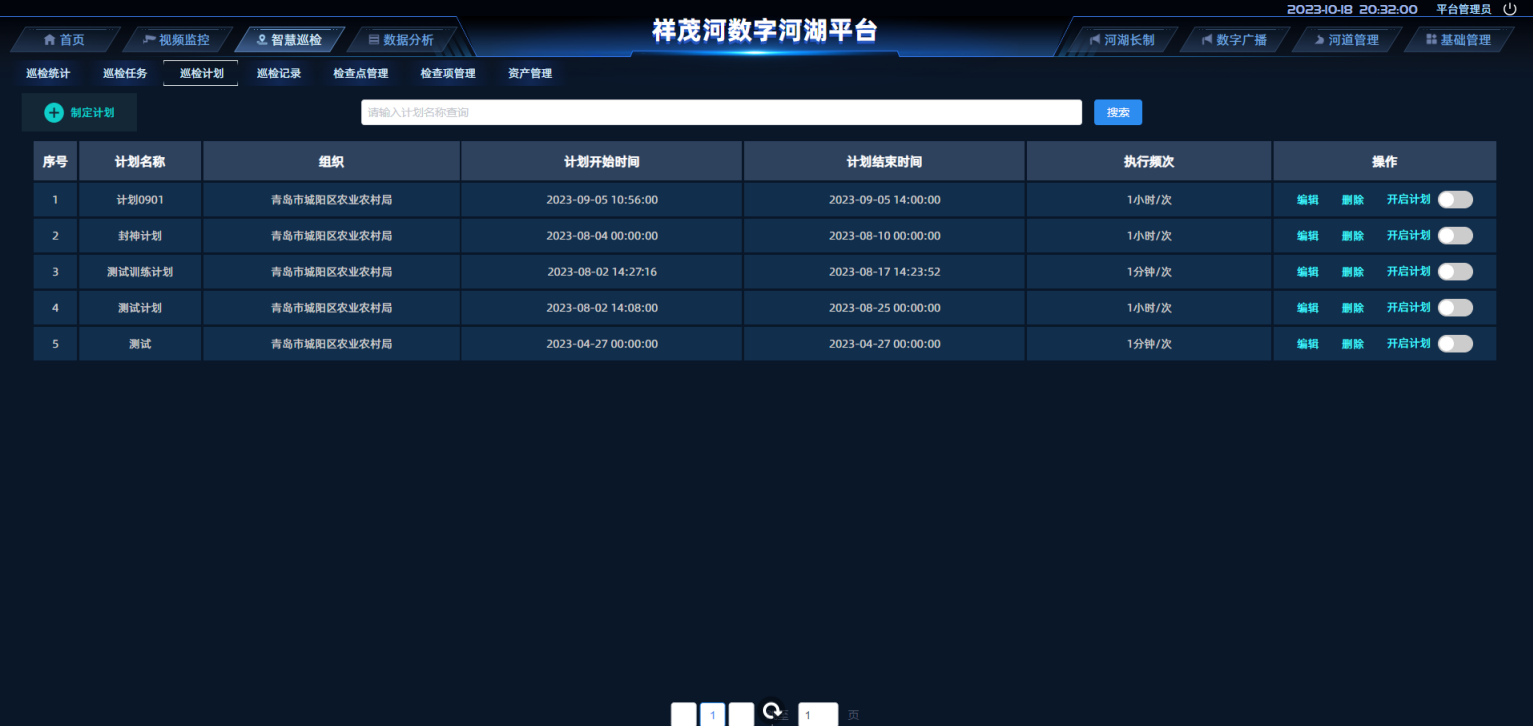1533x726 pixels.
Task: Click 删除 for the 测试 row
Action: click(1352, 344)
